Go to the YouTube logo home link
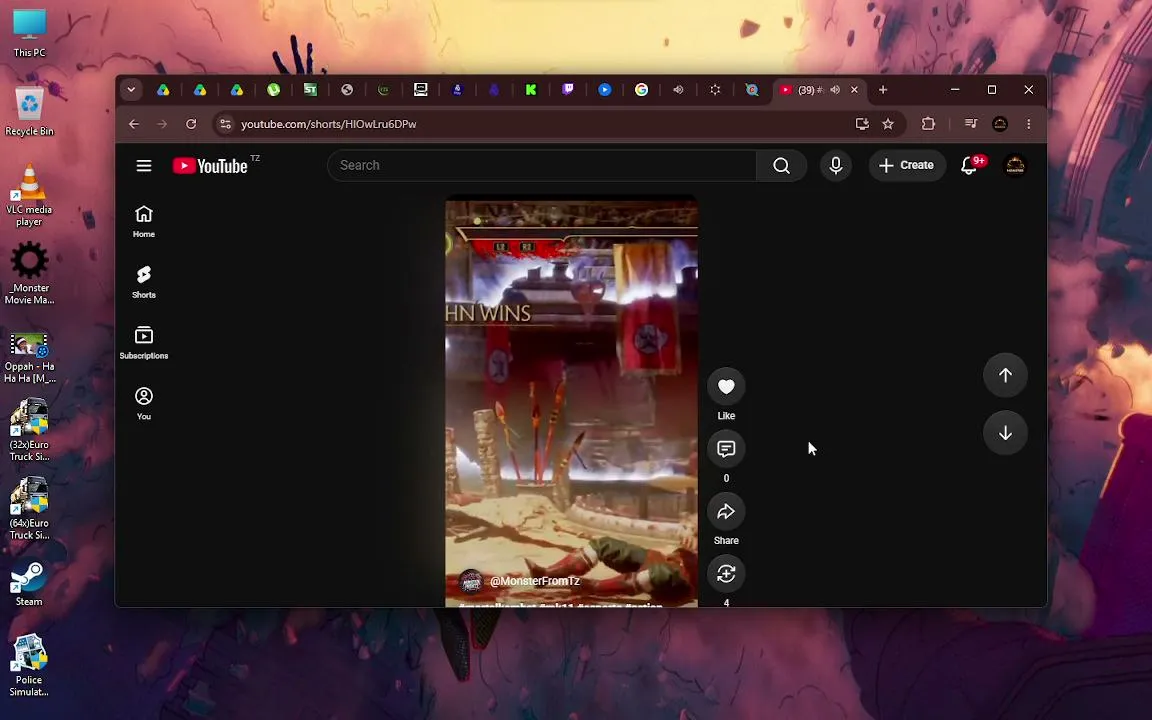The image size is (1152, 720). 210,165
